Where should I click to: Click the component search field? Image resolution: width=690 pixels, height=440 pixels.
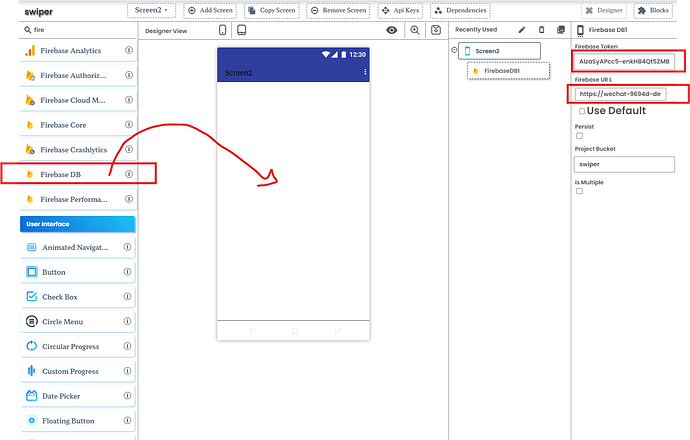tap(79, 30)
